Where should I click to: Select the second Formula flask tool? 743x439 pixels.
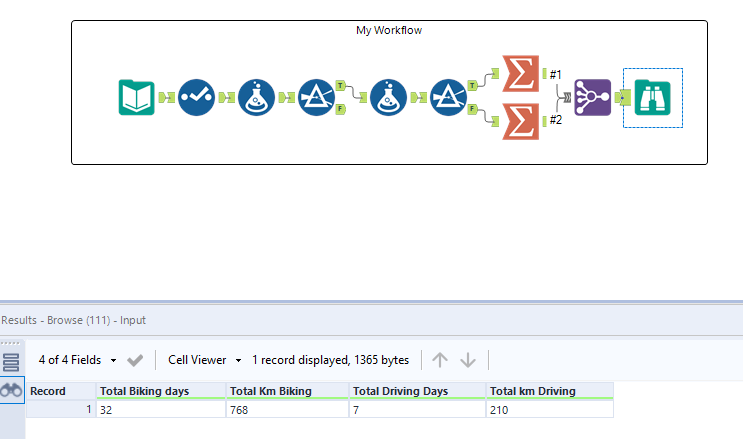pyautogui.click(x=388, y=97)
